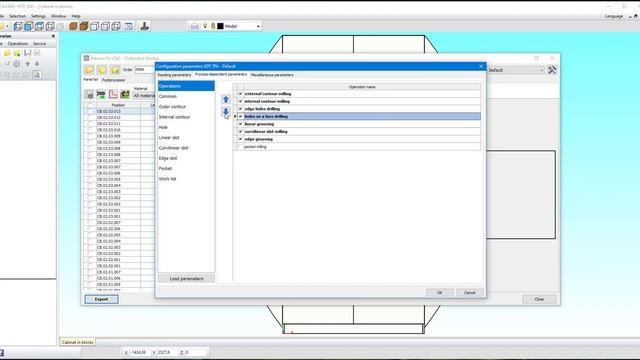This screenshot has width=640, height=360.
Task: Open the Help menu
Action: [76, 16]
